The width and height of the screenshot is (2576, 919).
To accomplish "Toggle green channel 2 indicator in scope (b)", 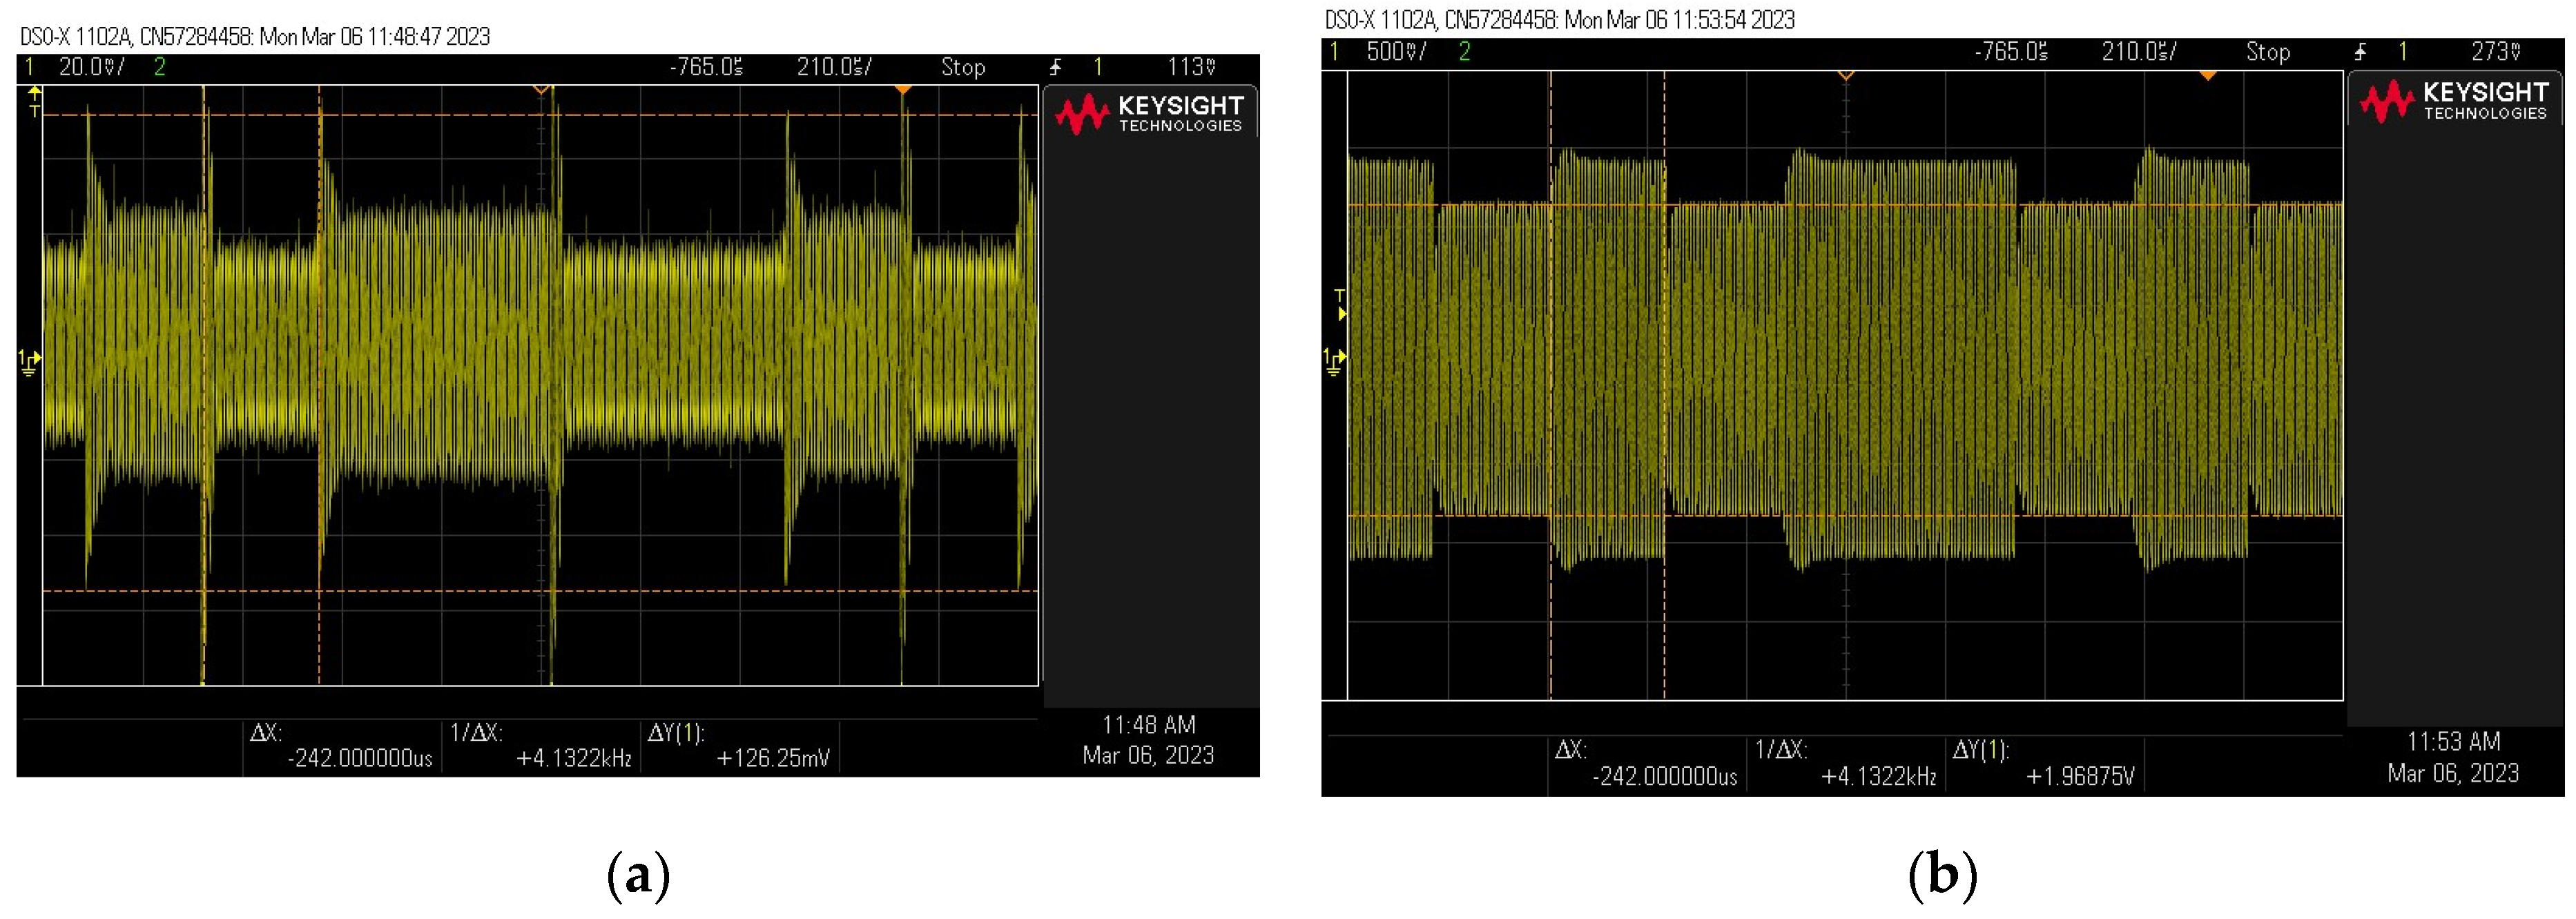I will click(1464, 52).
